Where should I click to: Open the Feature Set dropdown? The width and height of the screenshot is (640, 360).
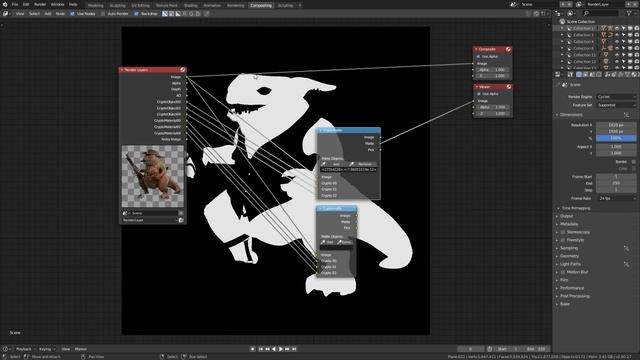tap(616, 105)
